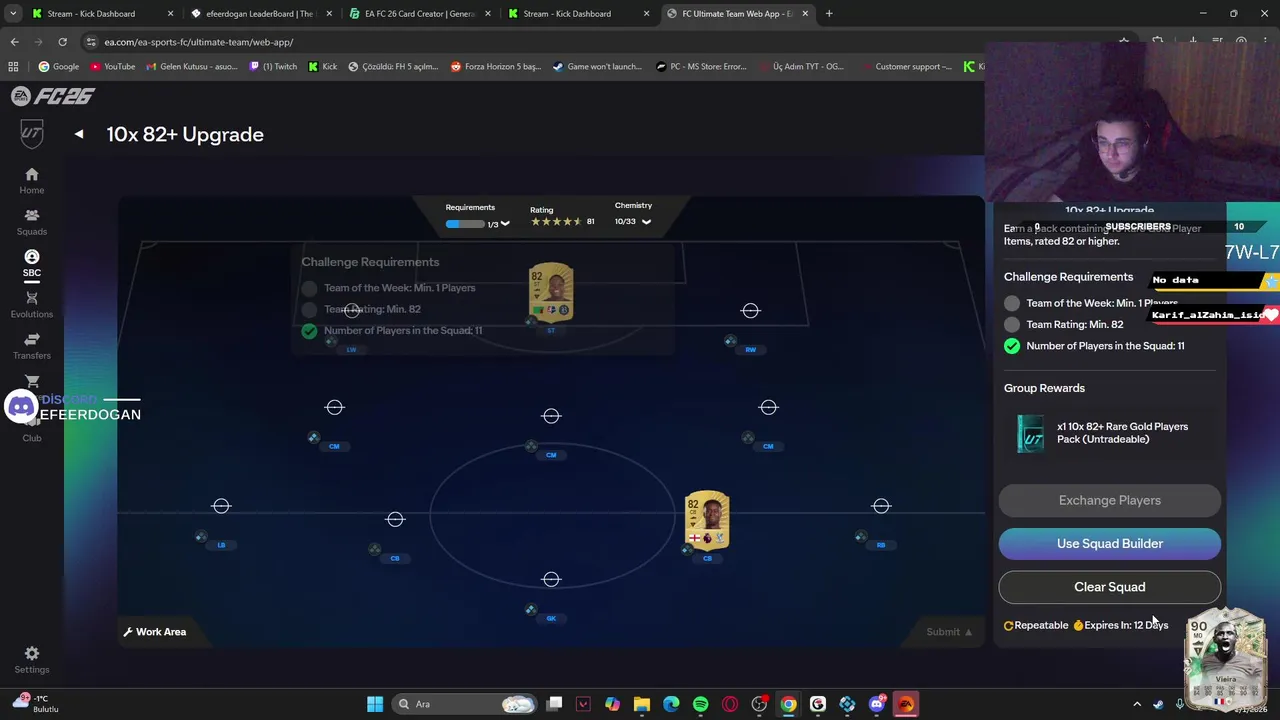This screenshot has width=1280, height=720.
Task: Click the Repeatable label
Action: [1036, 625]
